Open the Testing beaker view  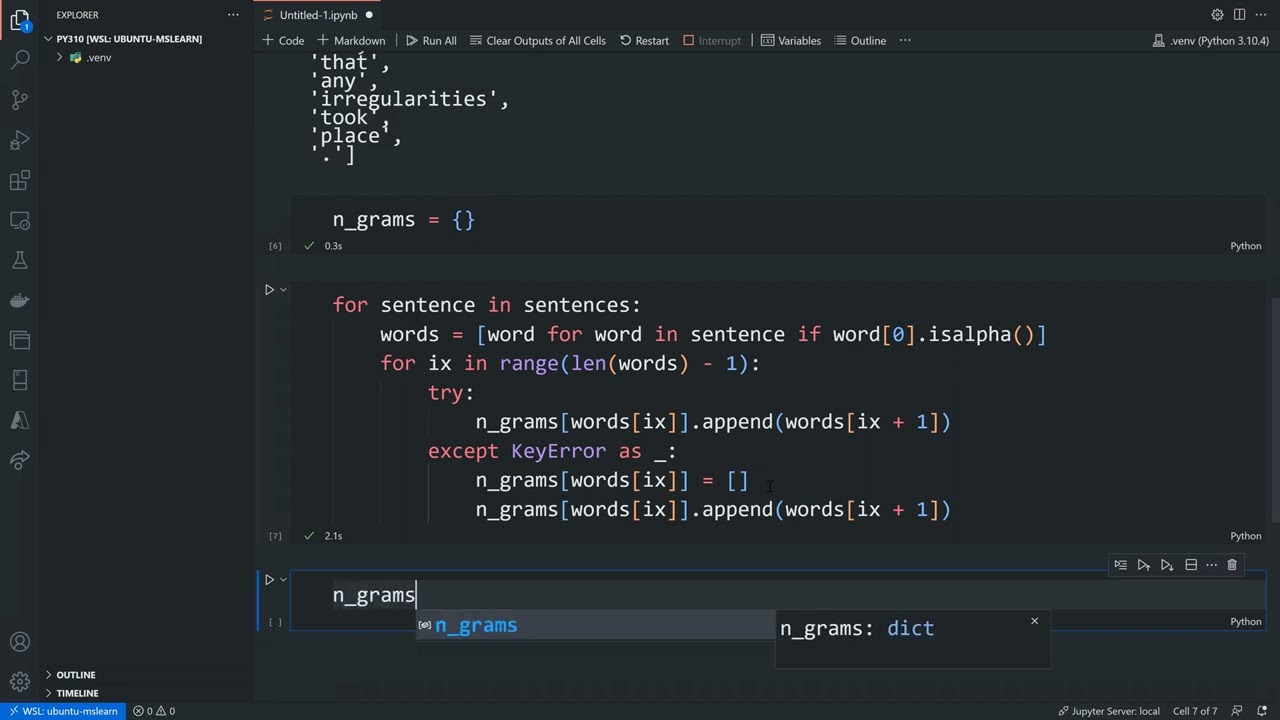19,260
